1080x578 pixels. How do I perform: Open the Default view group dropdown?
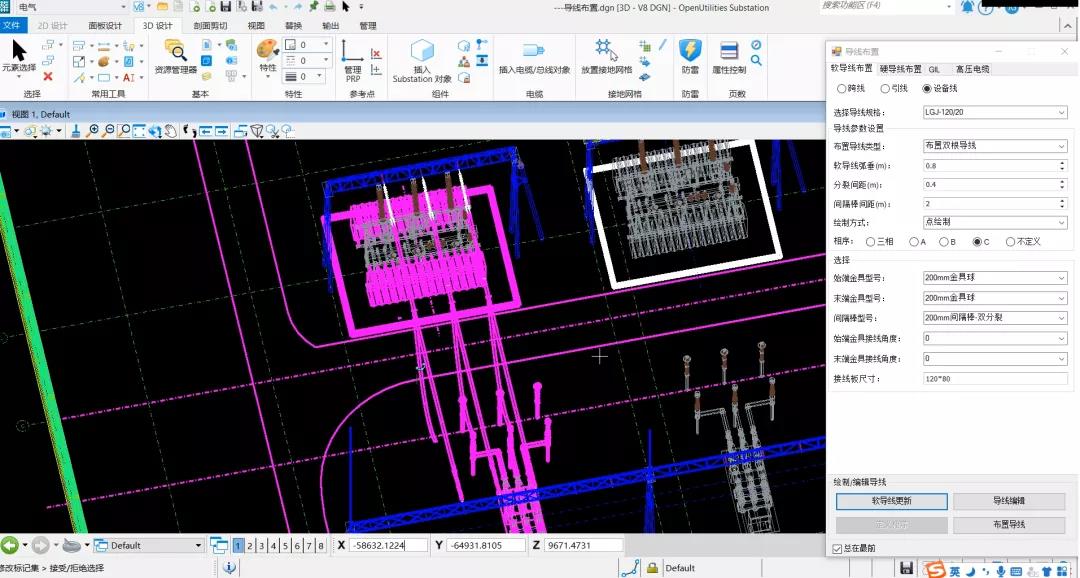tap(149, 546)
